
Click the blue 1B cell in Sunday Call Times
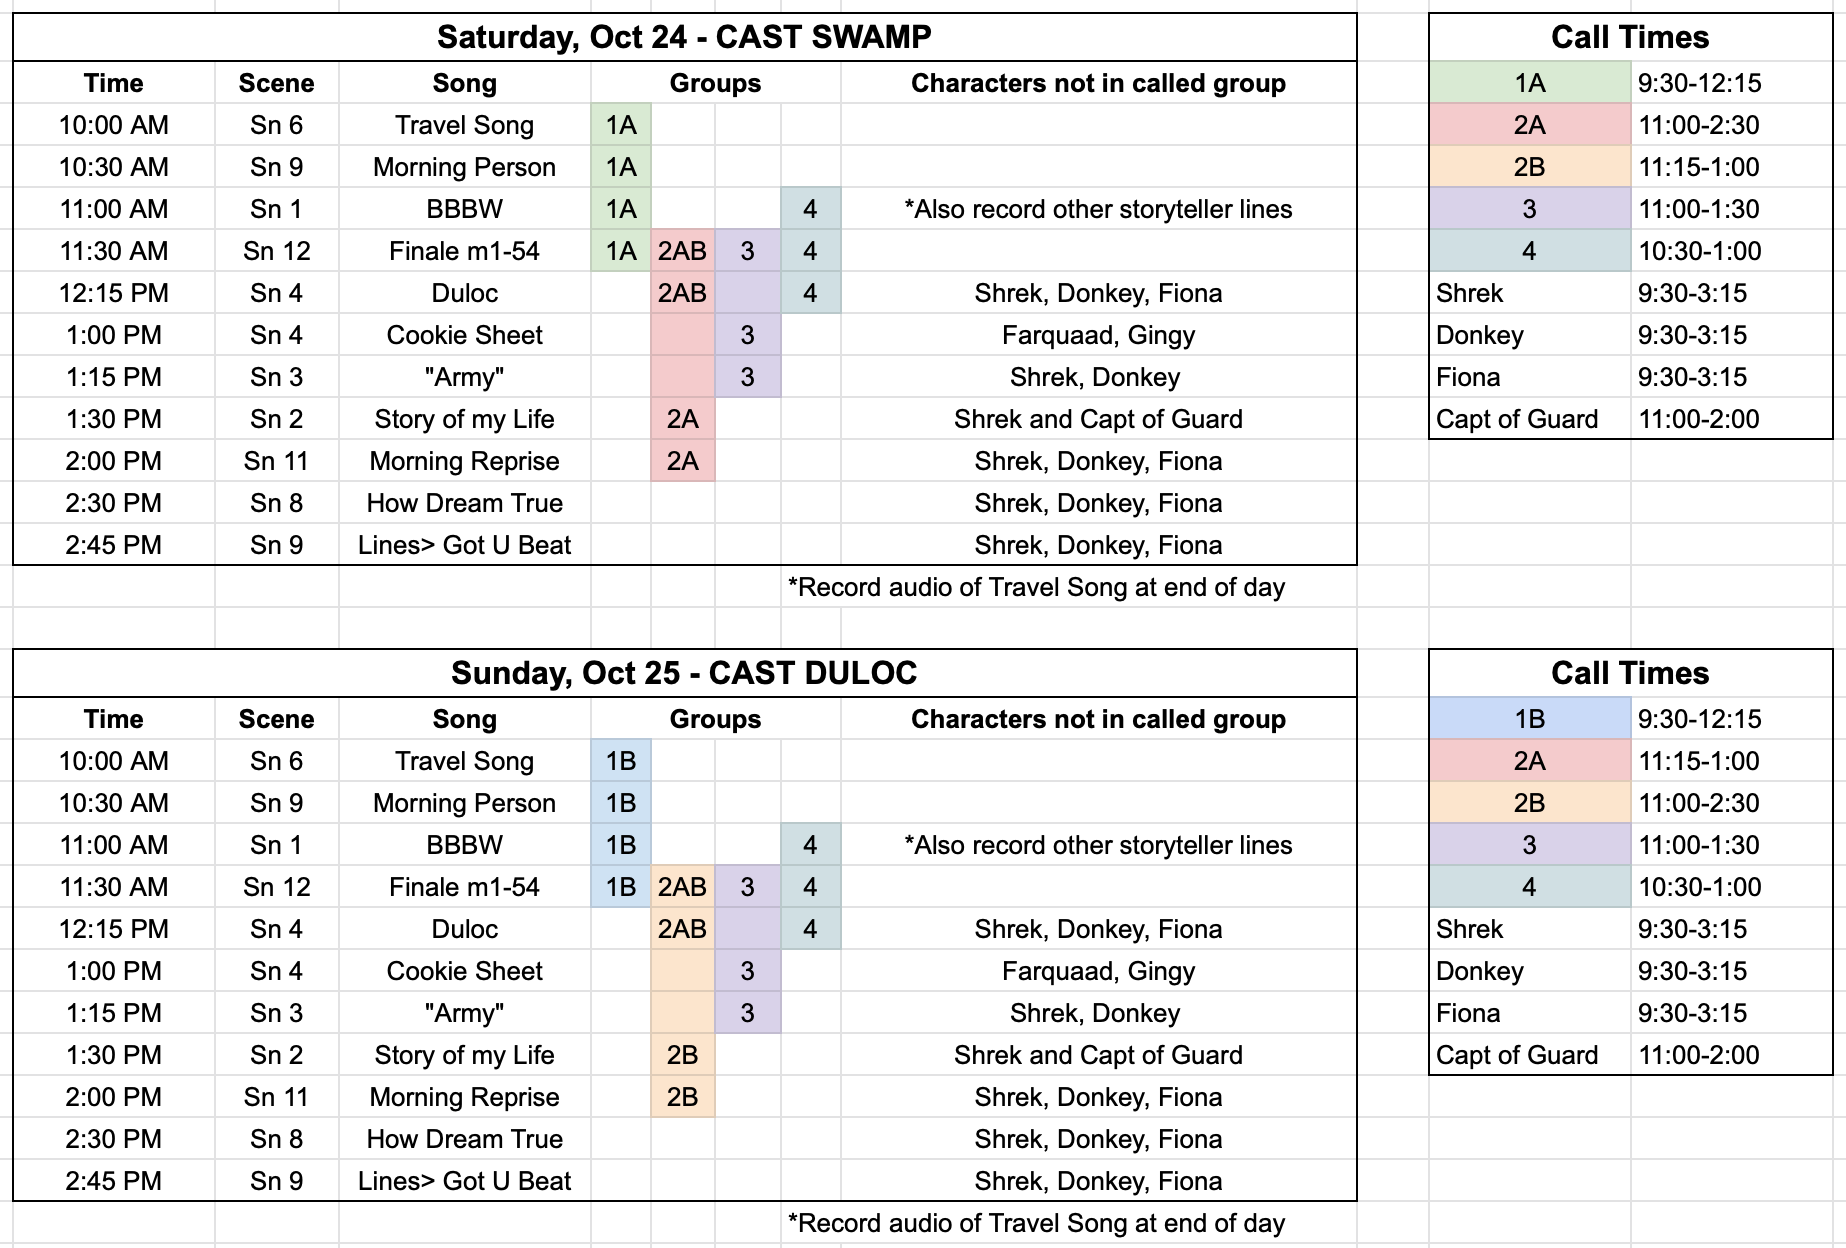1530,719
